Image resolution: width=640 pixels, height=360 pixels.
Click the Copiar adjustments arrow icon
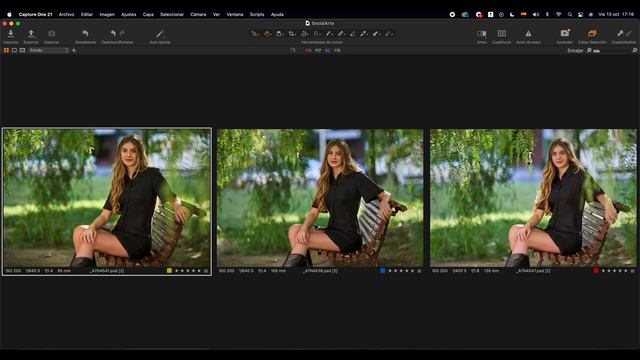coord(620,33)
